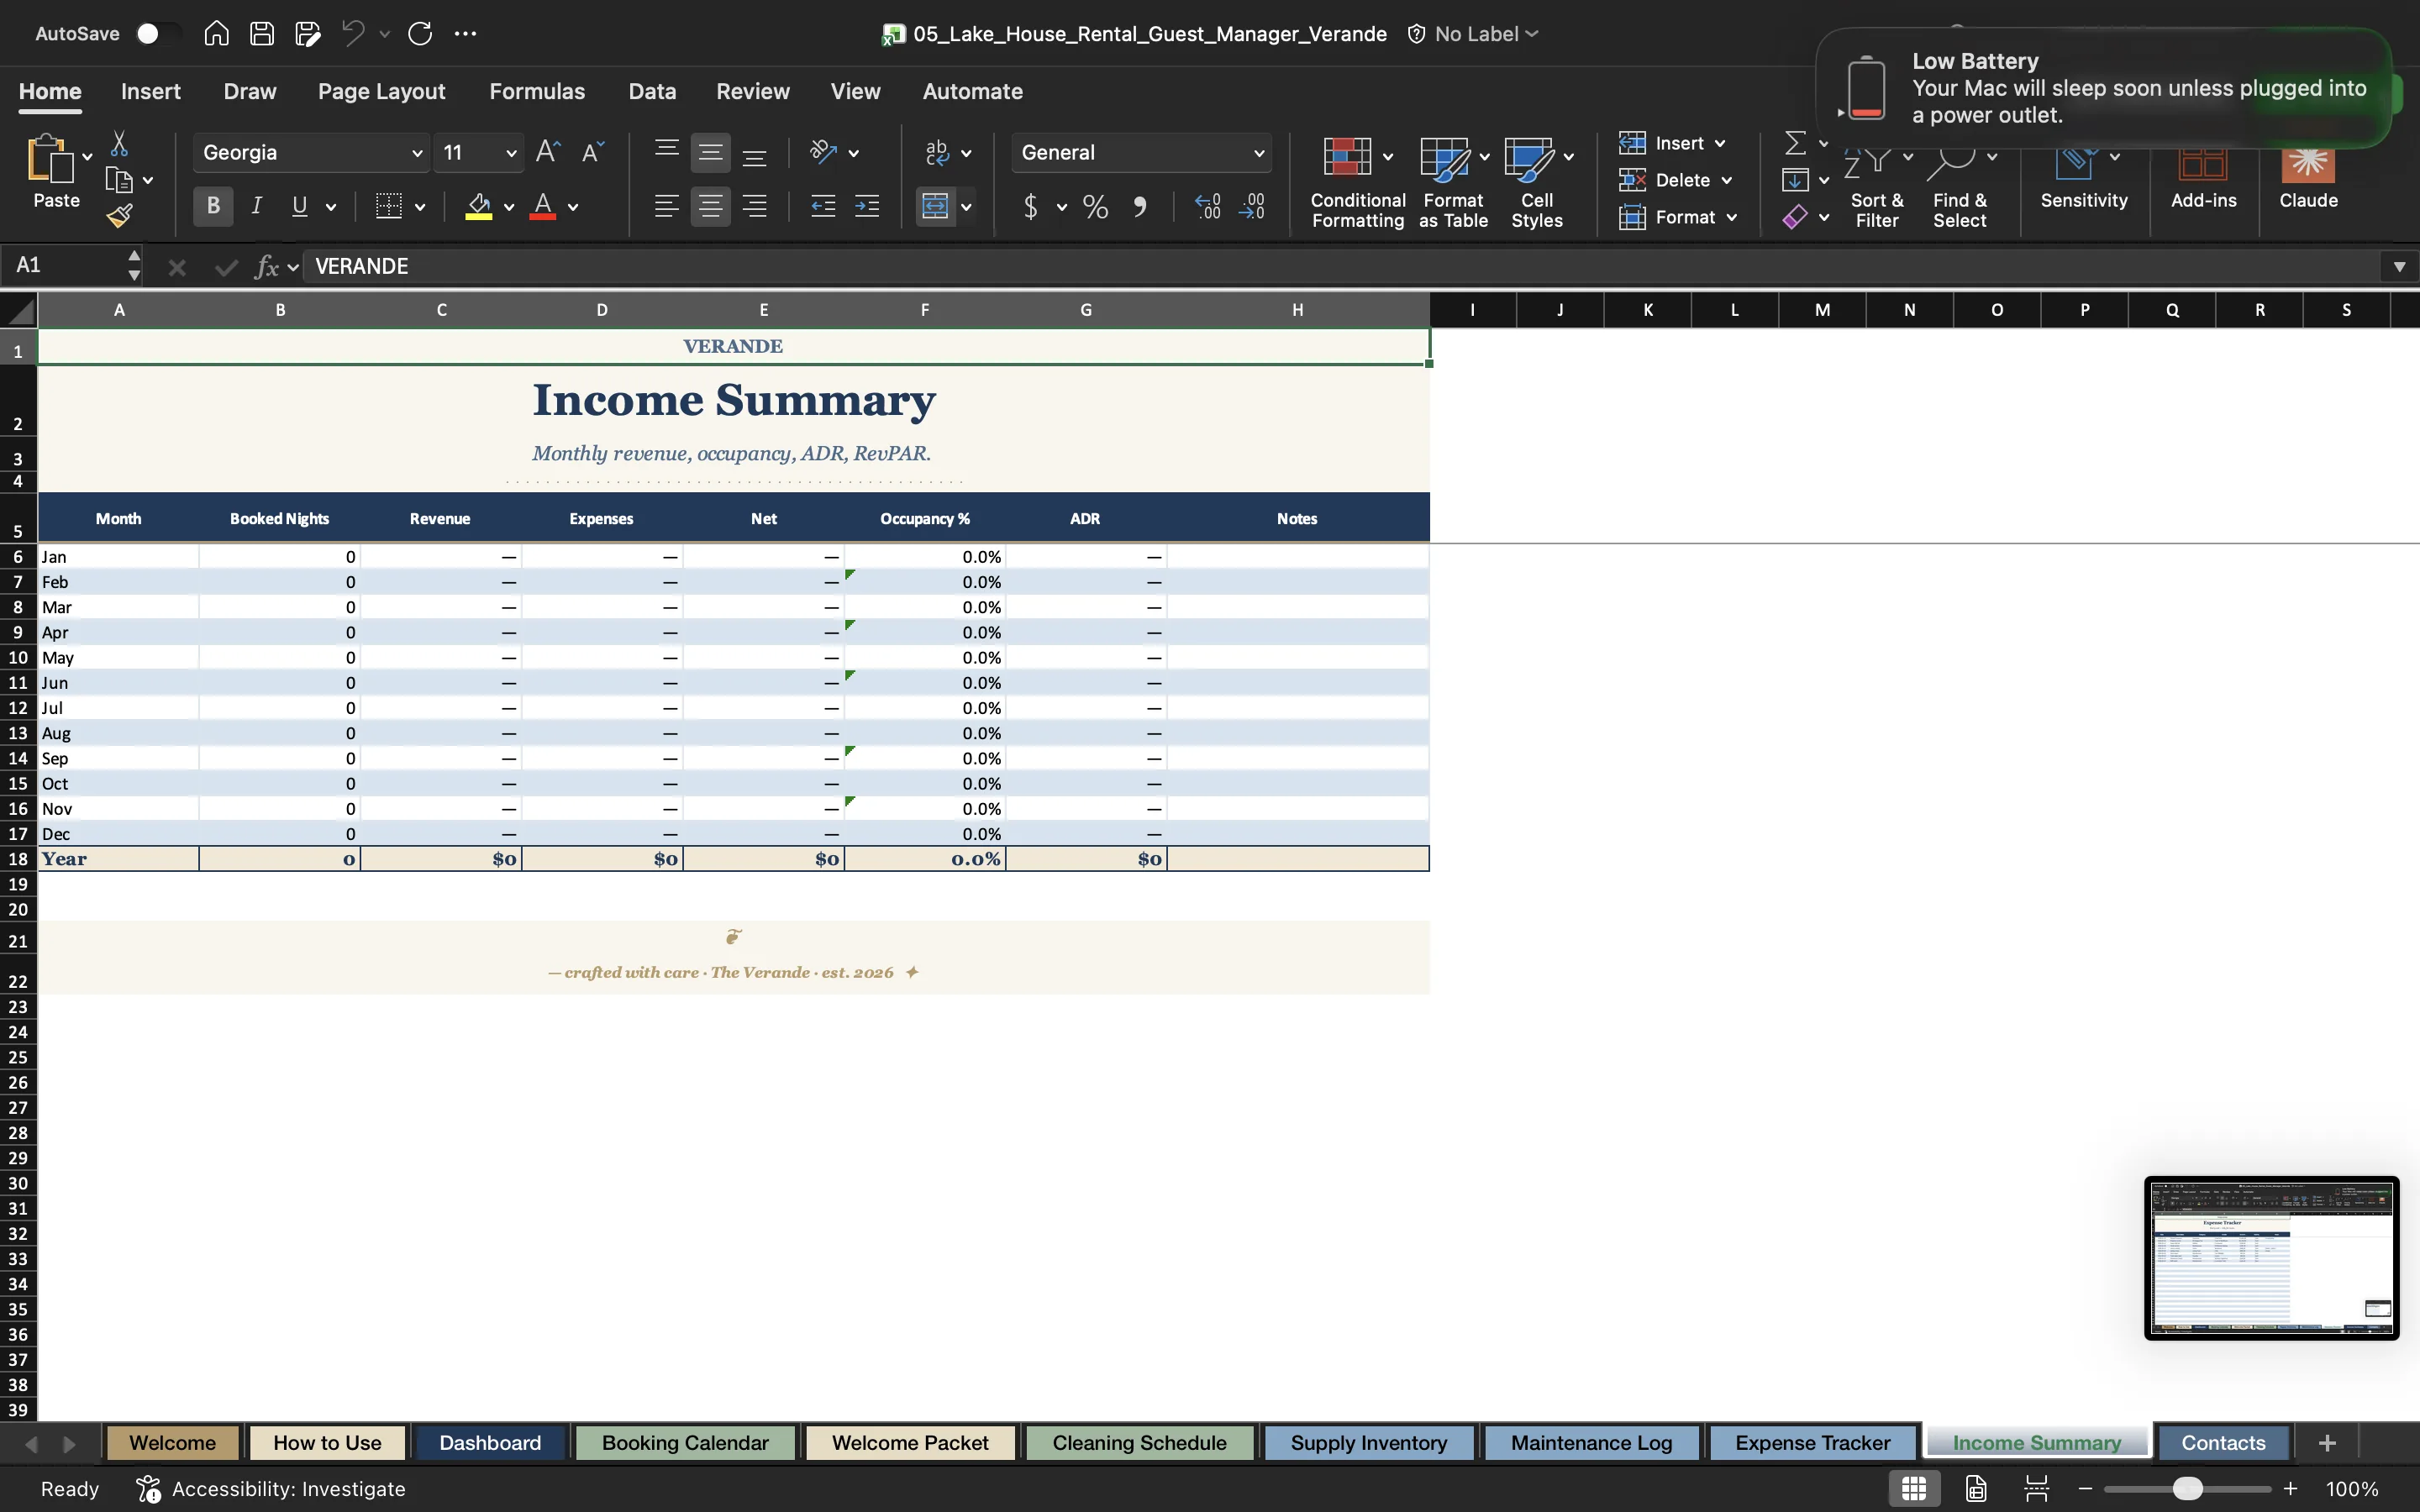
Task: Open the Georgia font name dropdown
Action: [417, 153]
